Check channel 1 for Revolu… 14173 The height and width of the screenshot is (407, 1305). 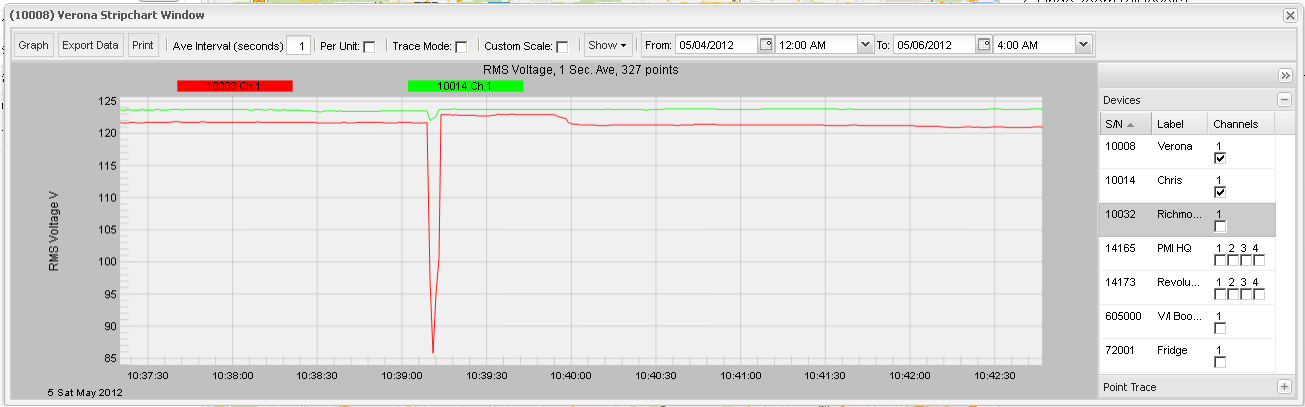(1219, 294)
